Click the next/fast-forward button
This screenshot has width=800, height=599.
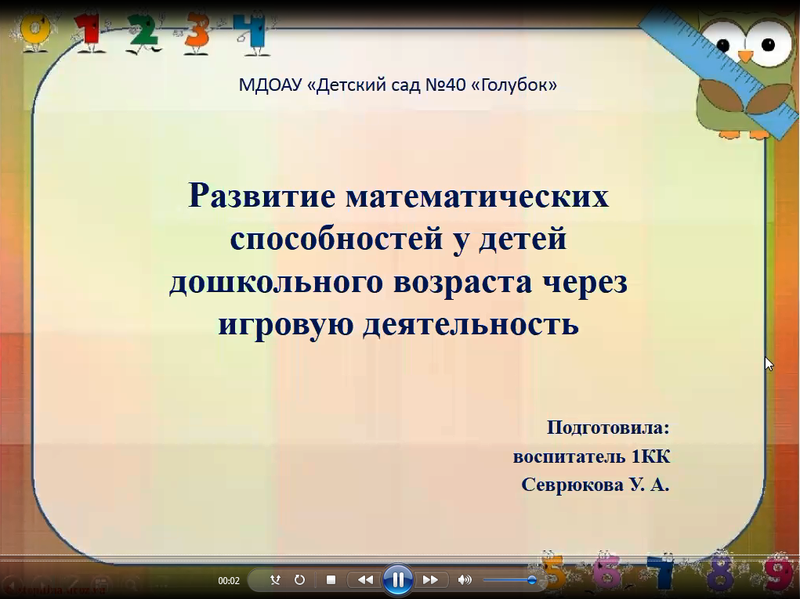pos(430,580)
